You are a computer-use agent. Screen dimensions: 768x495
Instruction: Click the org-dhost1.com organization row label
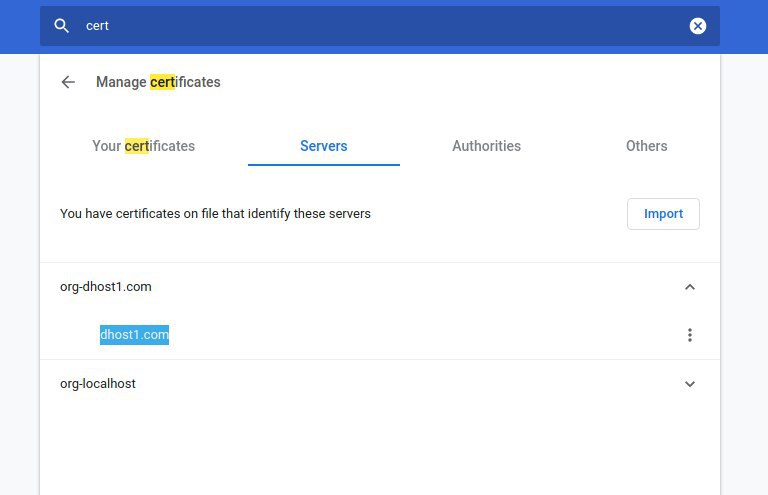point(106,287)
